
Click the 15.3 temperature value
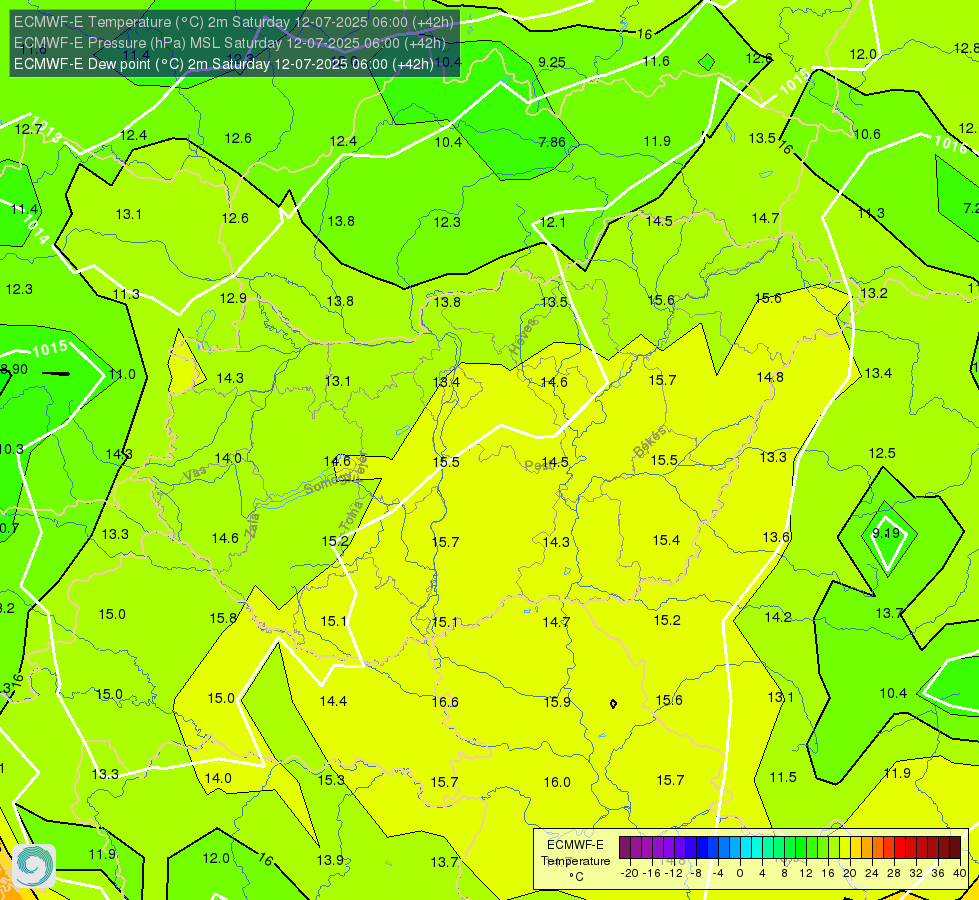(331, 779)
